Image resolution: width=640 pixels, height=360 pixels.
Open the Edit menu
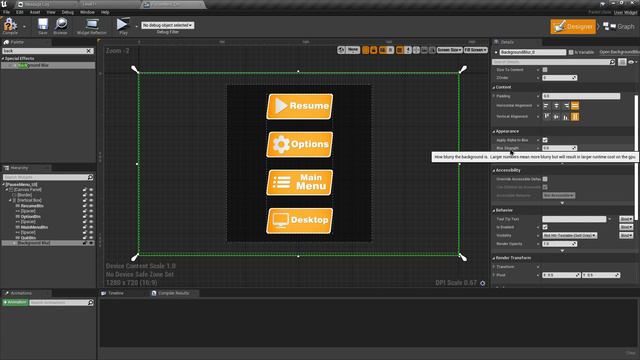(20, 12)
